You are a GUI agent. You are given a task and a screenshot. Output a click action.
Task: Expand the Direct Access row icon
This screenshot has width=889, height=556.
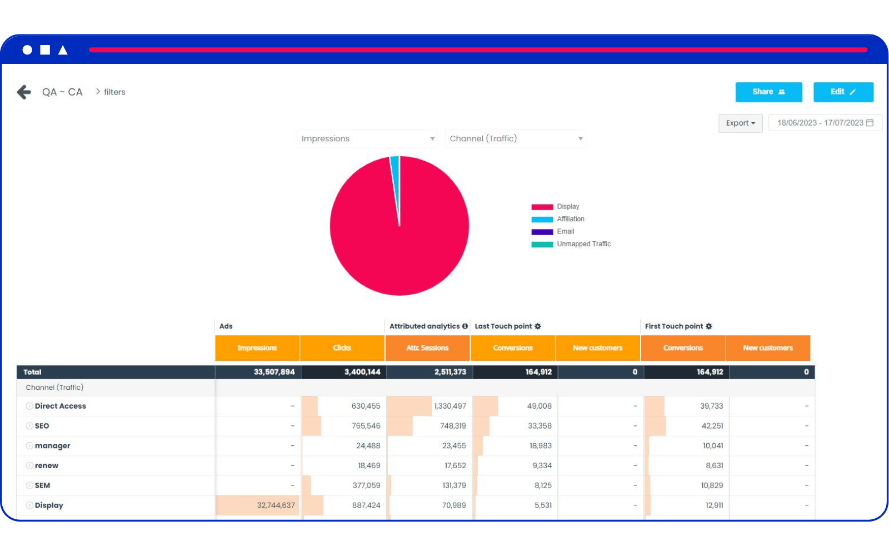[30, 406]
